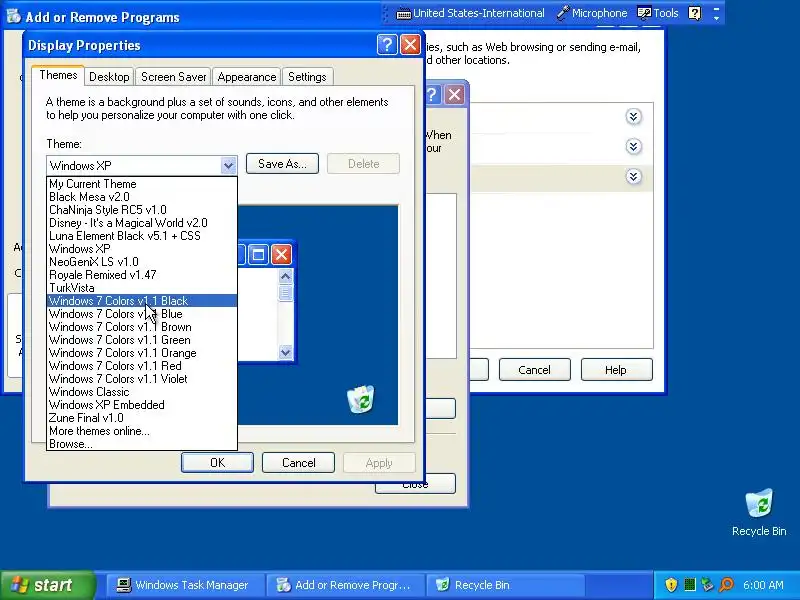The image size is (800, 600).
Task: Open the Tools language bar menu
Action: coord(658,13)
